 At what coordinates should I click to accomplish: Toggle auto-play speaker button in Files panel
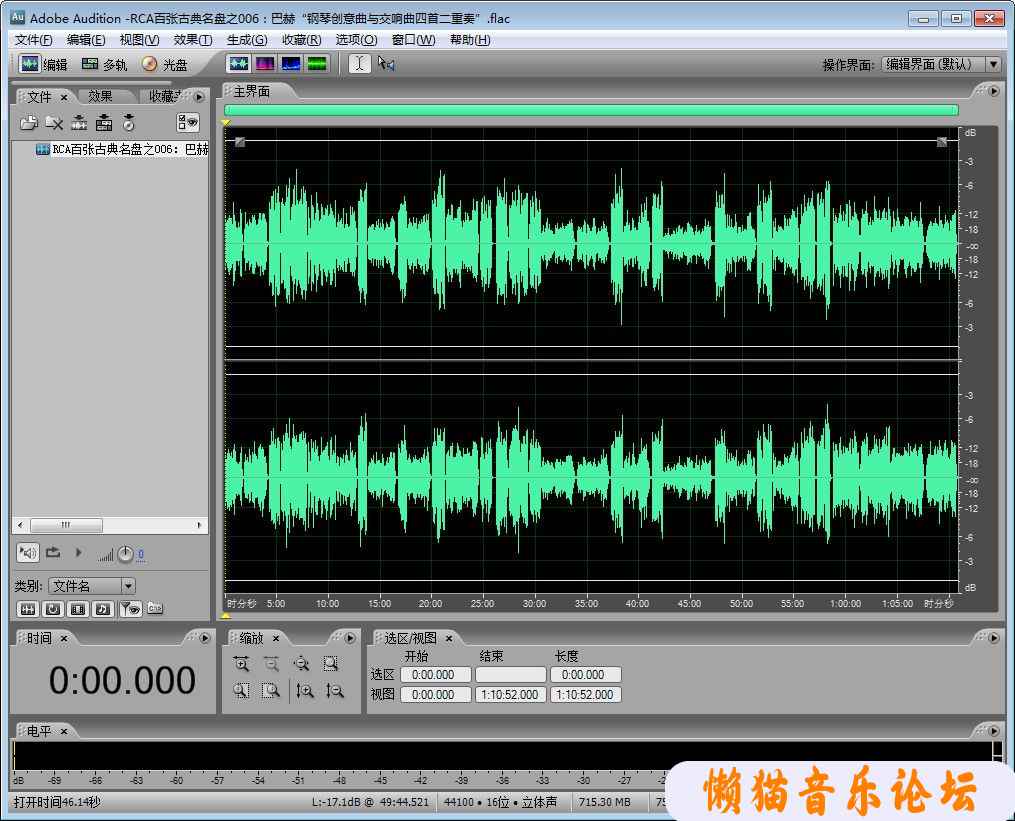pyautogui.click(x=28, y=553)
